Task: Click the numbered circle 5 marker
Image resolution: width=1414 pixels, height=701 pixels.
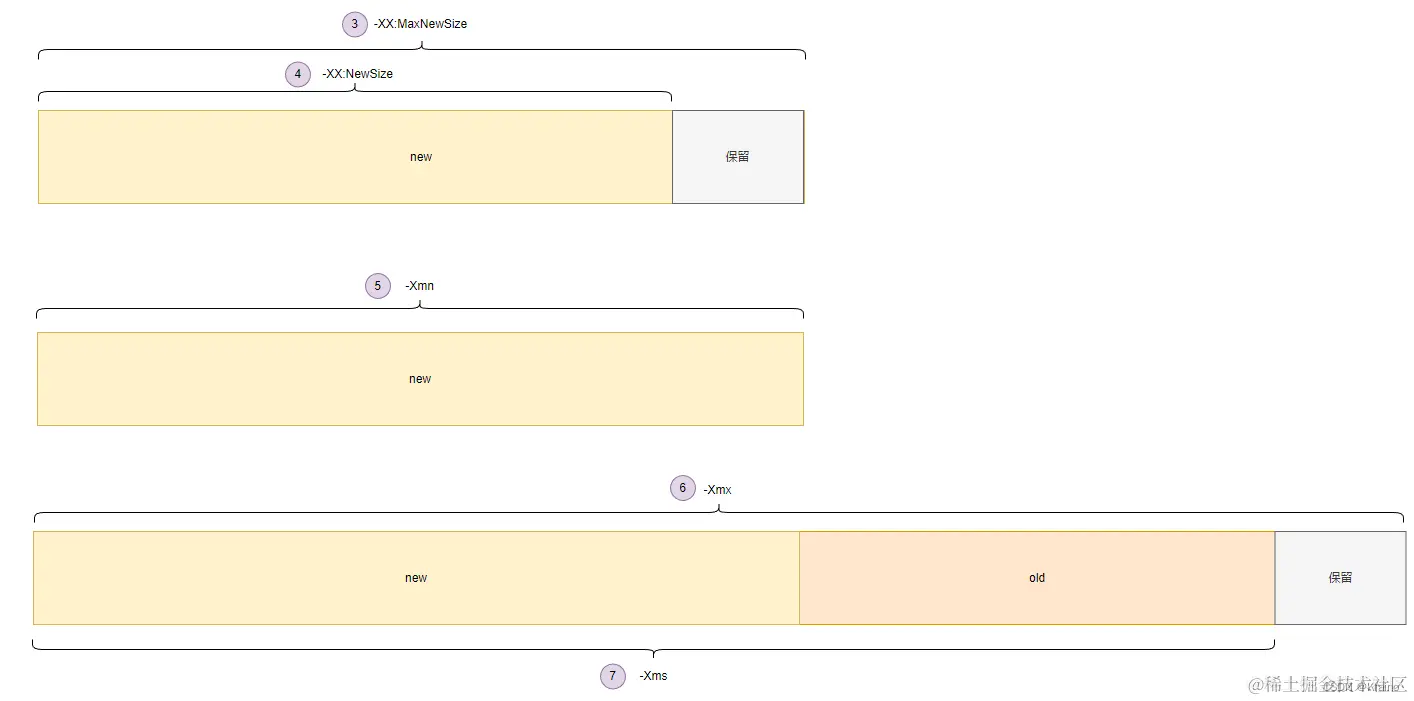Action: (x=378, y=286)
